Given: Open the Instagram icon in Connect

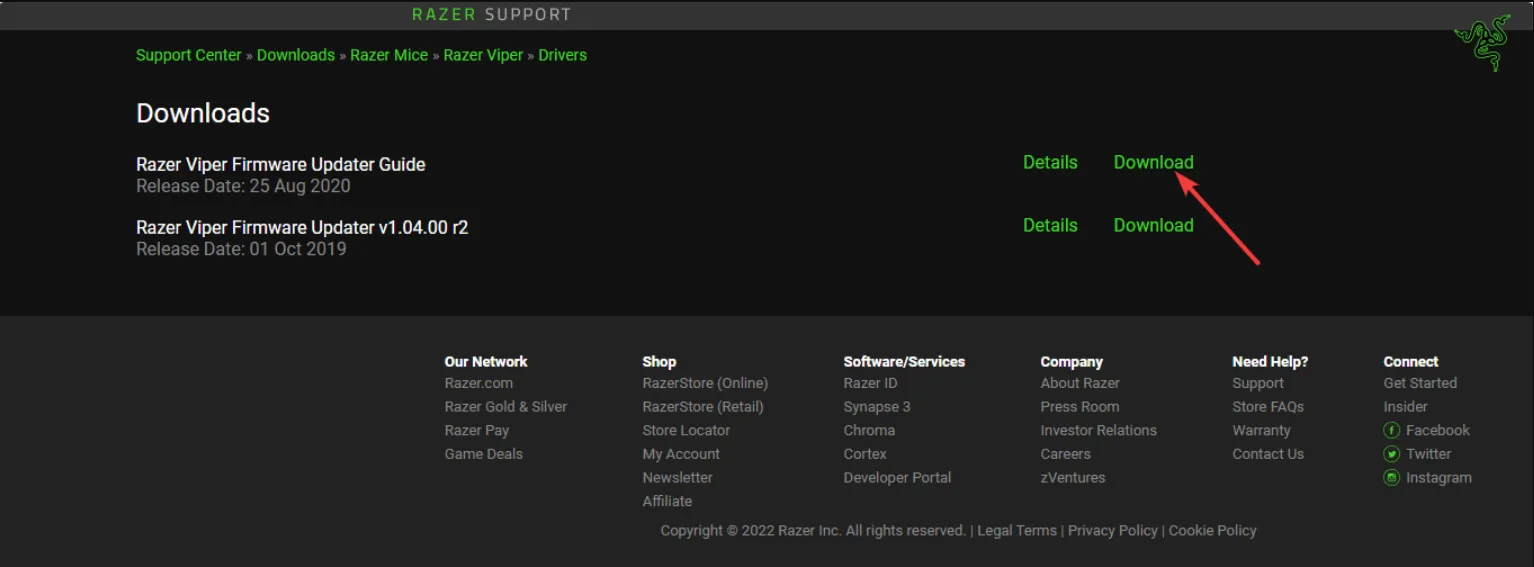Looking at the screenshot, I should coord(1391,478).
